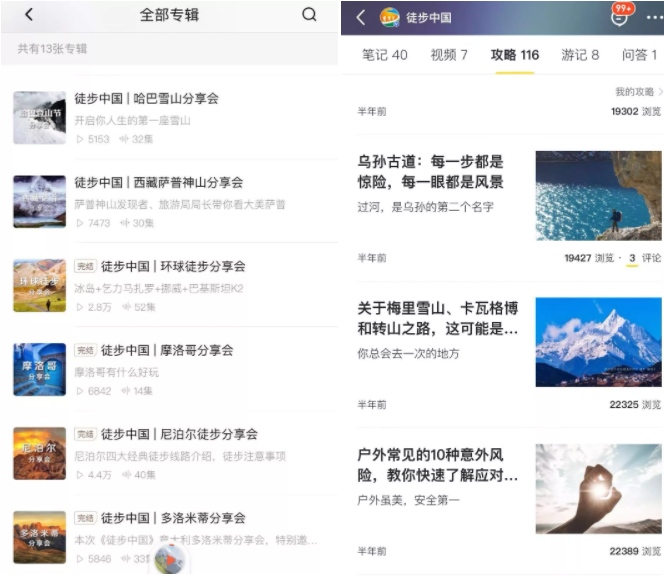Image resolution: width=664 pixels, height=576 pixels.
Task: Click the 全部专辑 page title
Action: pos(169,15)
